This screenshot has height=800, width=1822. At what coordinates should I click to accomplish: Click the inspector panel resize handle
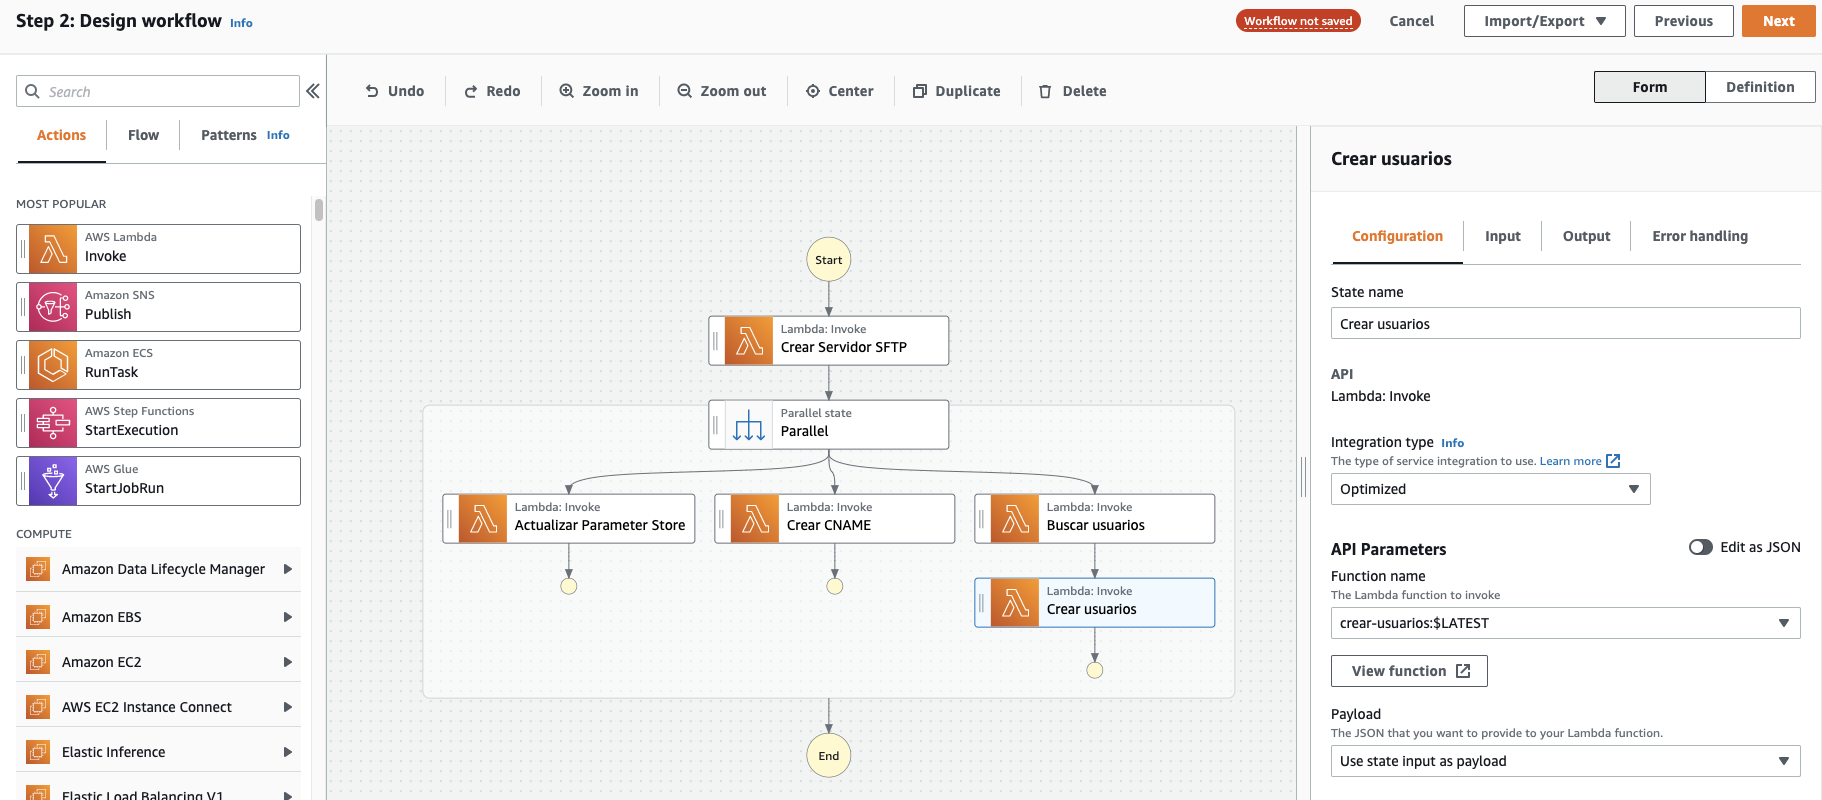tap(1303, 477)
